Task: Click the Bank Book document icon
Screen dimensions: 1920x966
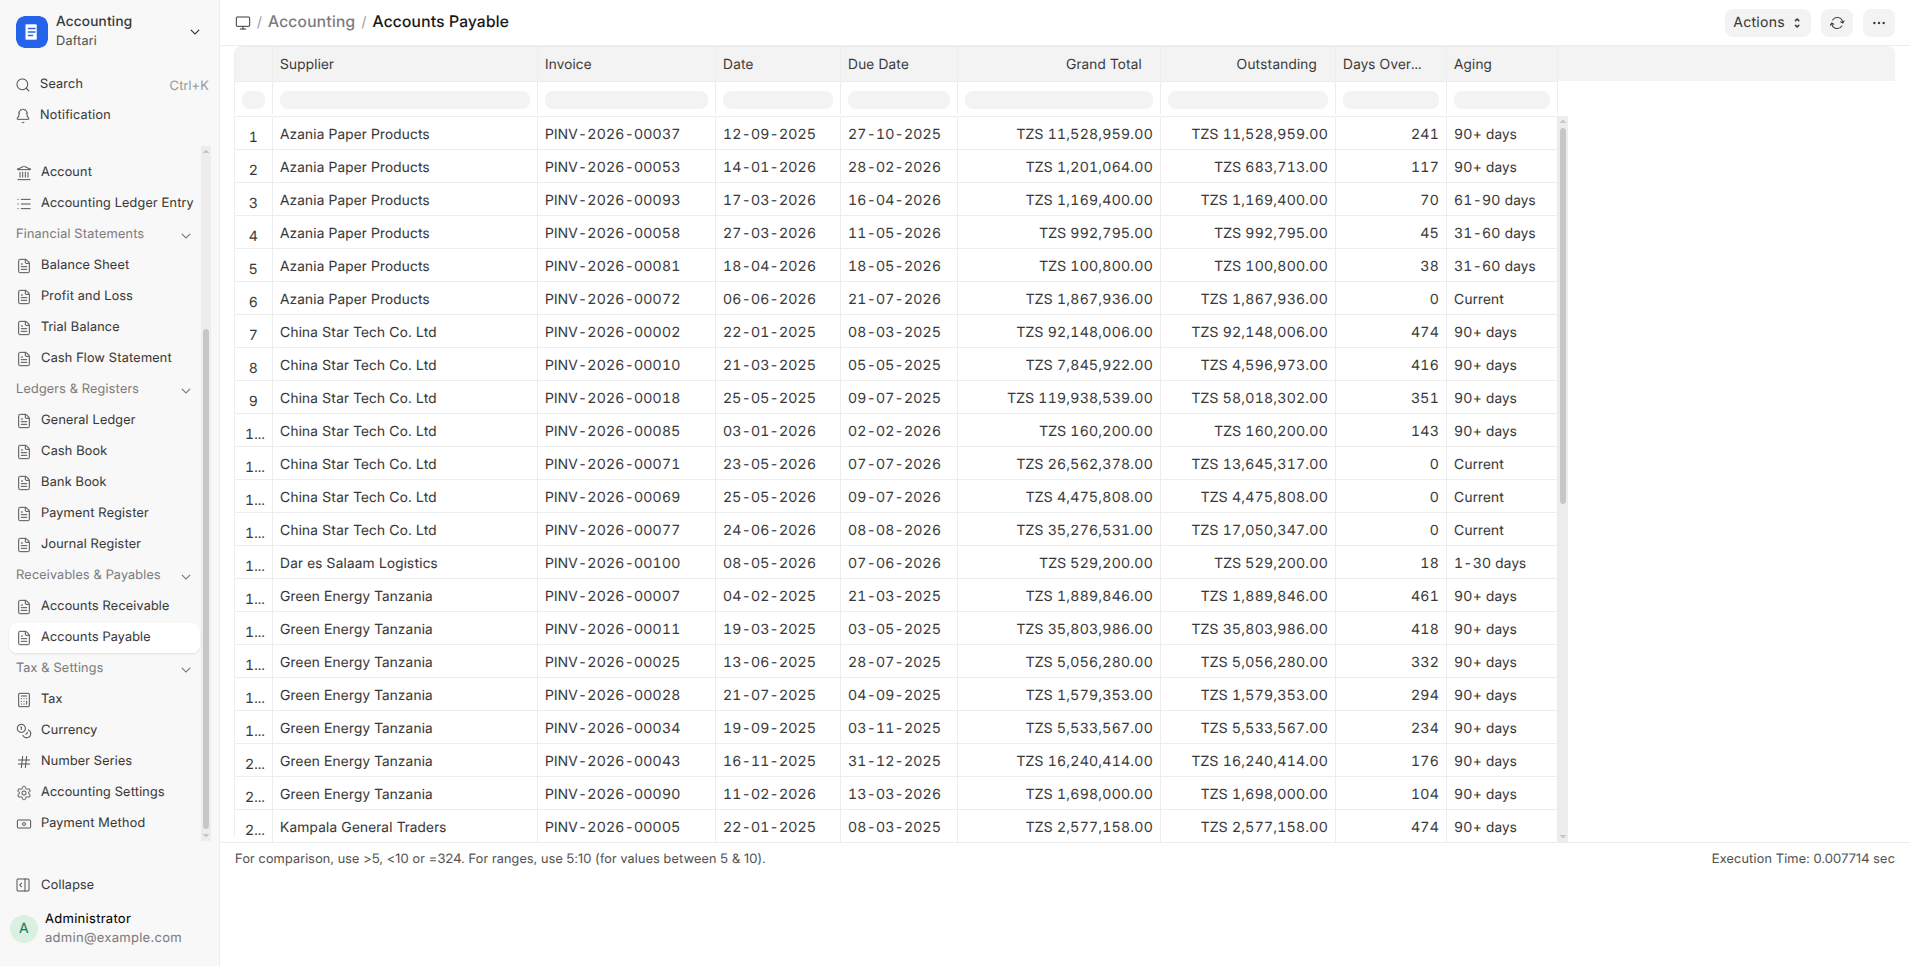Action: pos(24,483)
